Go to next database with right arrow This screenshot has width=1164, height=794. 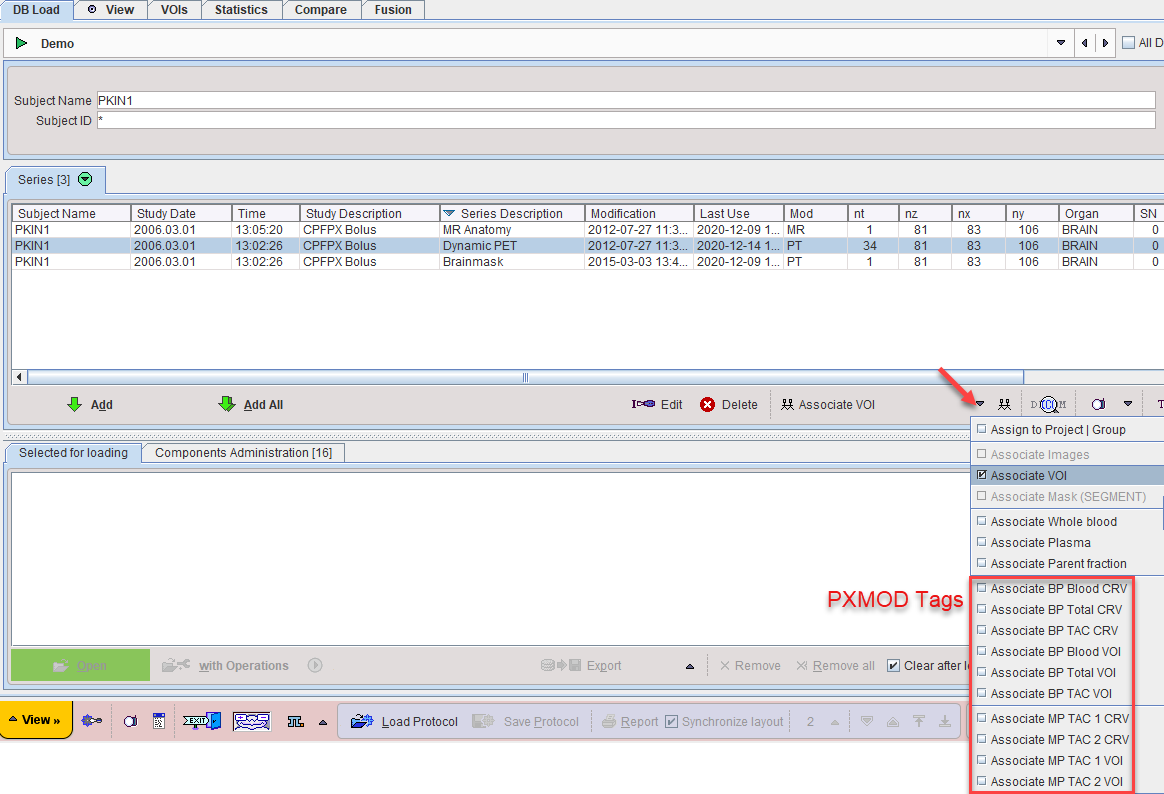pos(1105,43)
